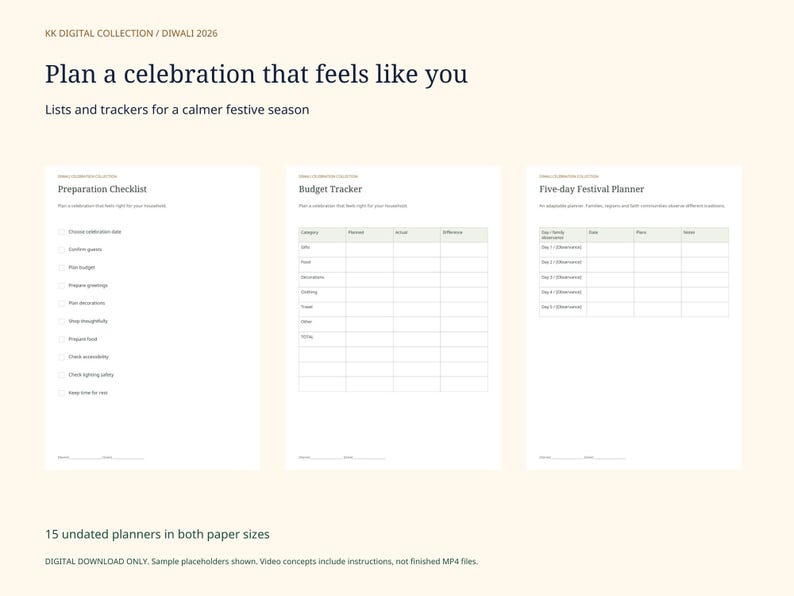This screenshot has width=794, height=596.
Task: Click the 'Gifts' row label in Budget Tracker
Action: coord(305,247)
